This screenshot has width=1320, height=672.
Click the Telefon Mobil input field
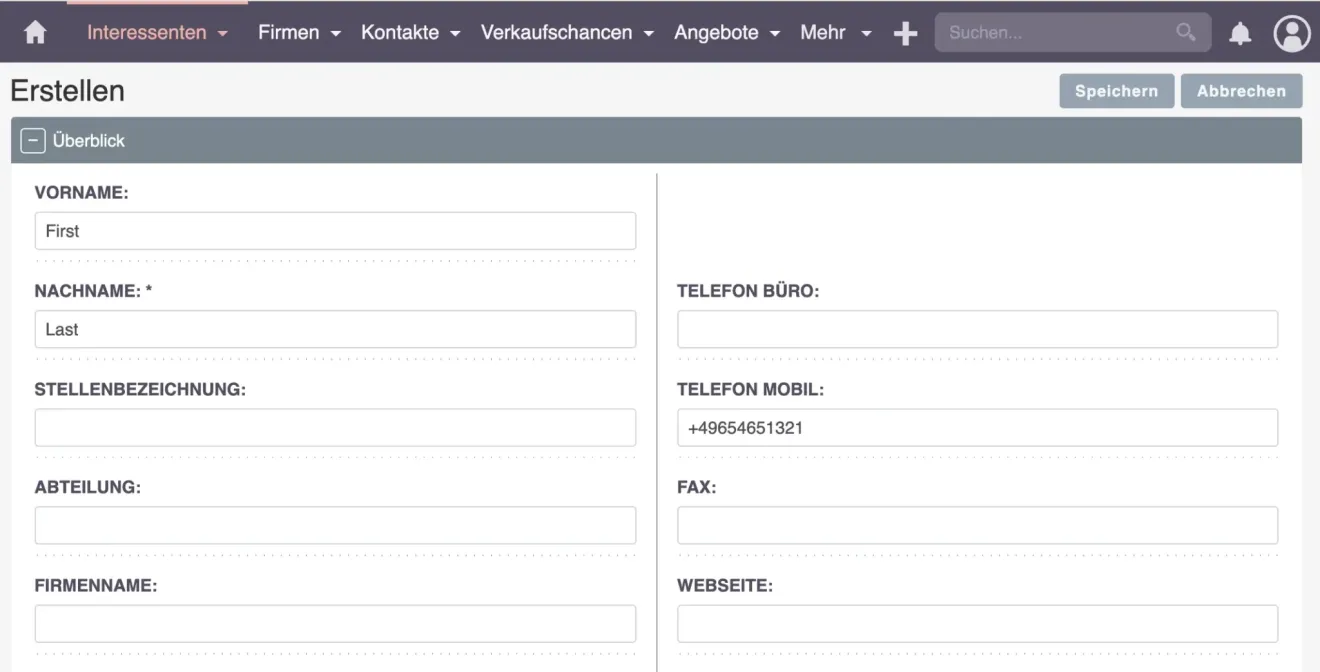point(977,427)
